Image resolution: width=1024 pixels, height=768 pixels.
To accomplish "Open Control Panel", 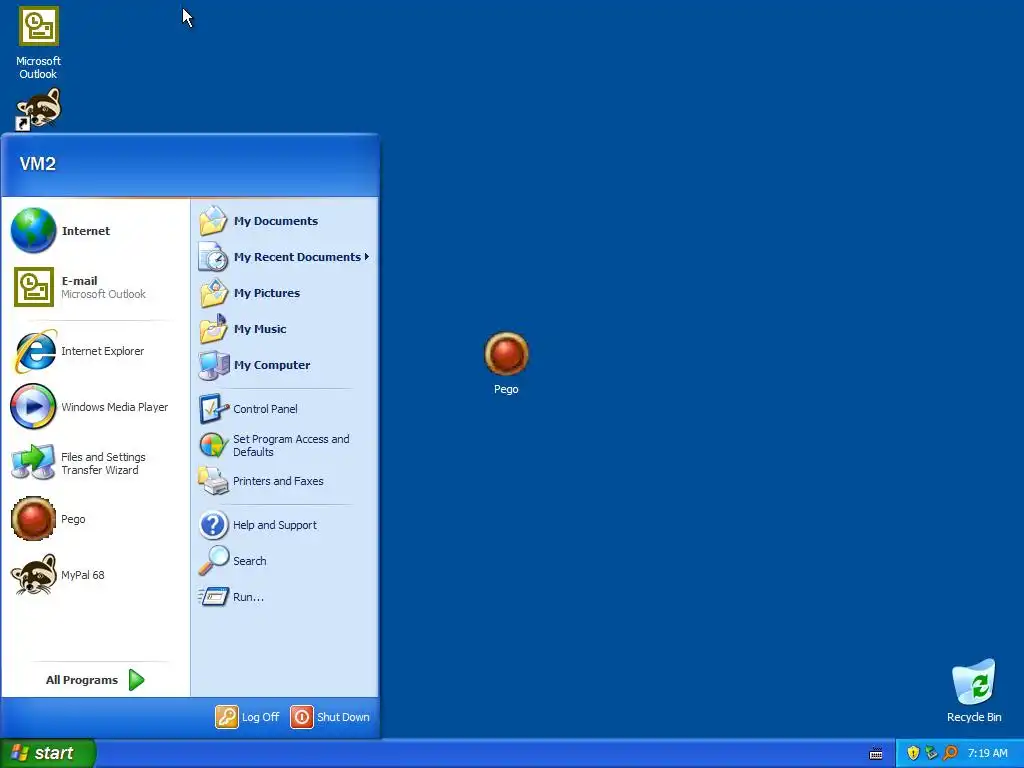I will click(x=284, y=409).
